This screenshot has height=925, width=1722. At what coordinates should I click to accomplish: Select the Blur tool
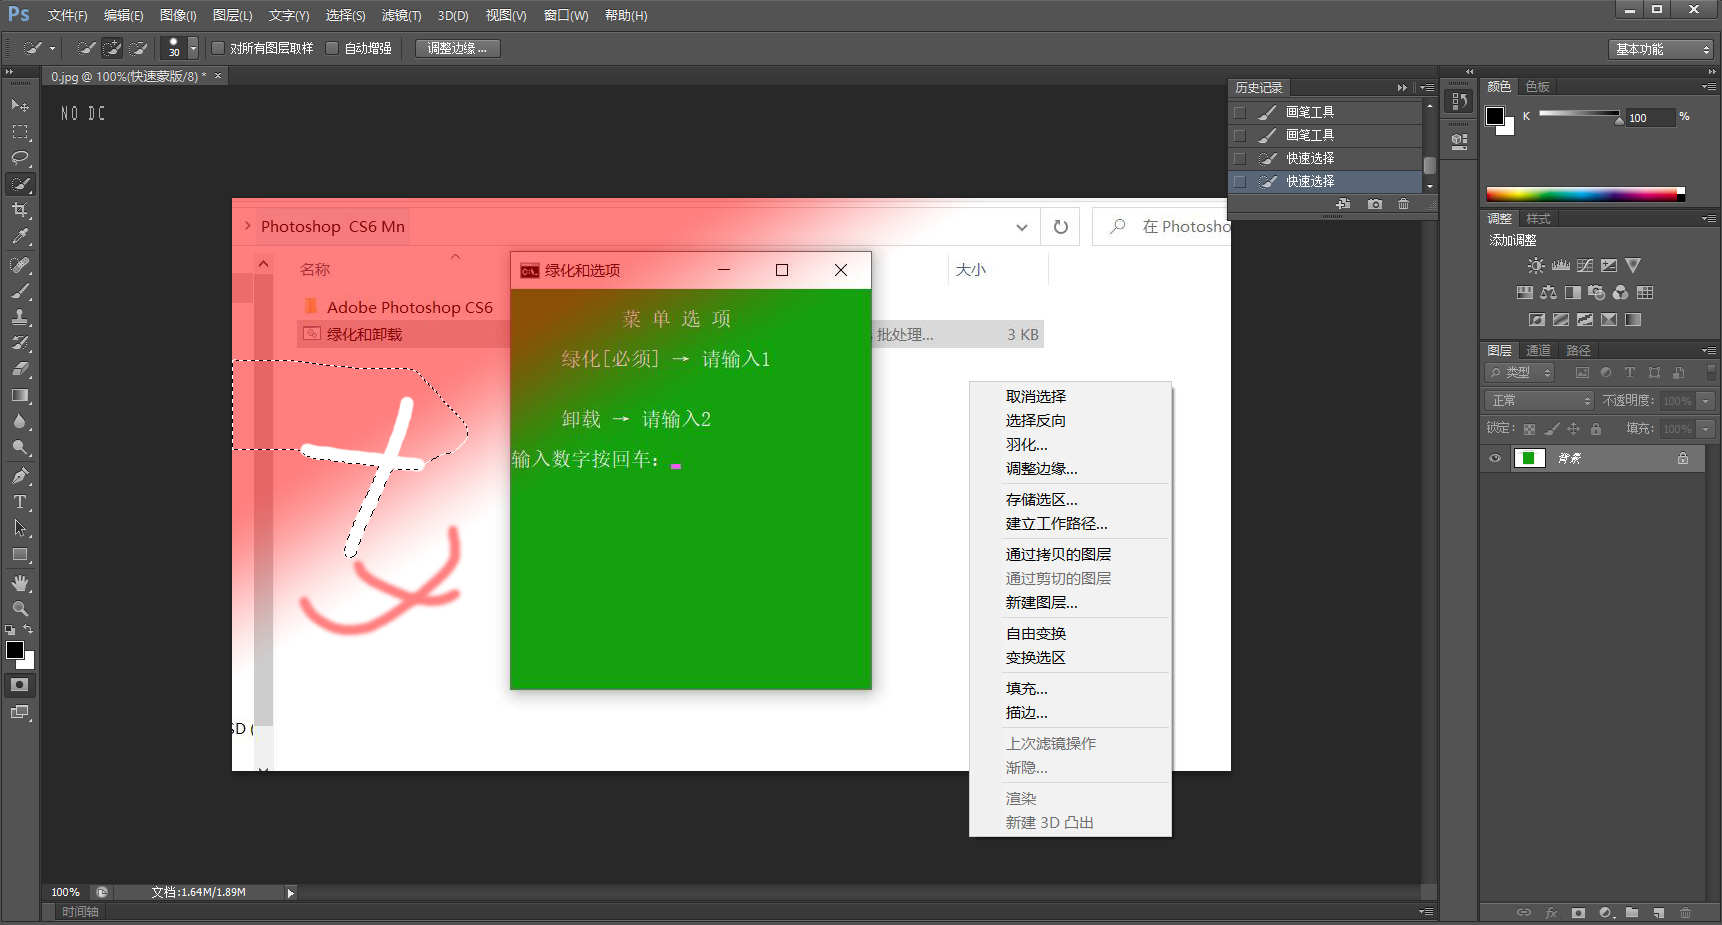(20, 421)
